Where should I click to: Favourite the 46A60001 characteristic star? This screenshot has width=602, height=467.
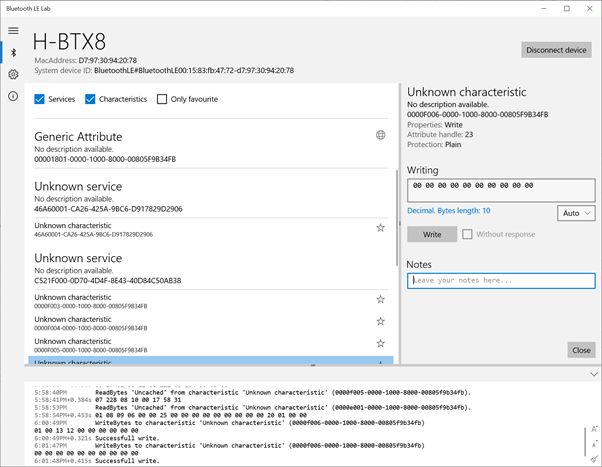[380, 228]
